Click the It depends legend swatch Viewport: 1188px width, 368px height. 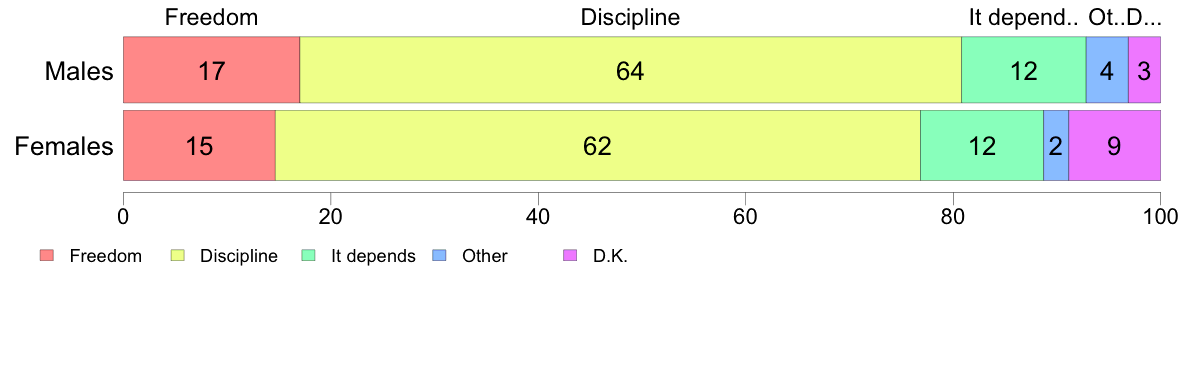(308, 256)
